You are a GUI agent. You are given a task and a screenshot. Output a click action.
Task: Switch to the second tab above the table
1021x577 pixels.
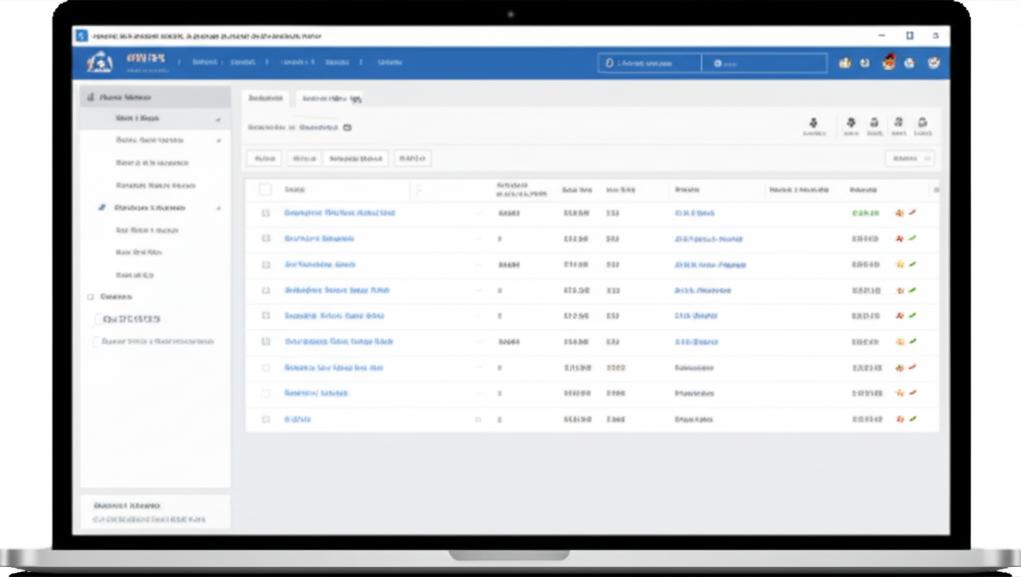[331, 99]
